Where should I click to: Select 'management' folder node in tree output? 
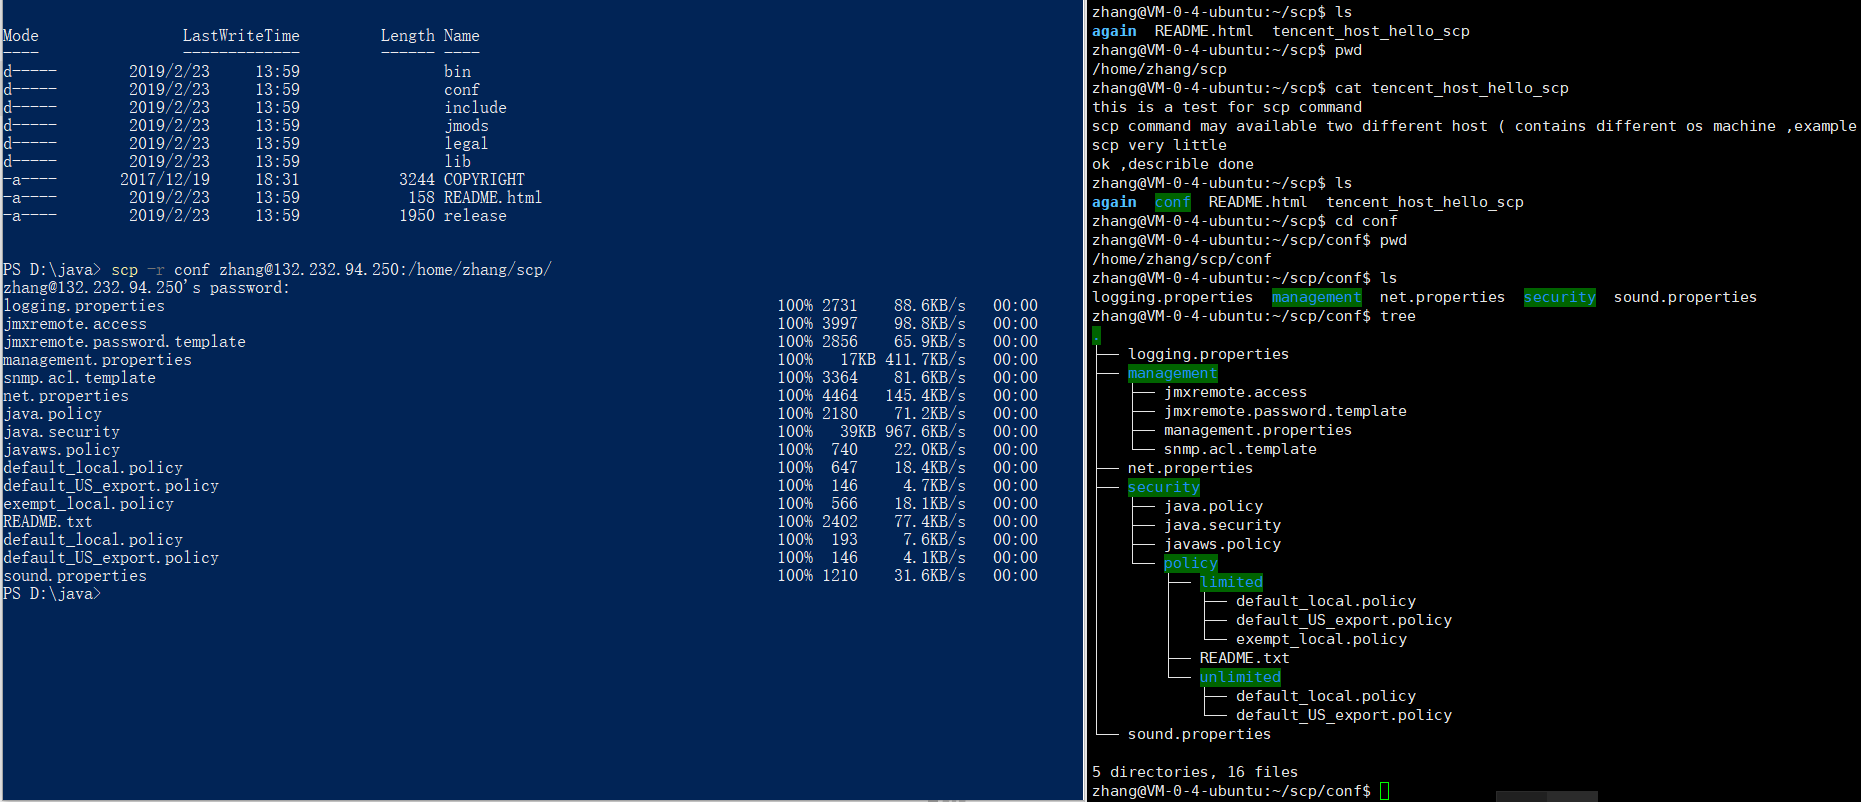(x=1172, y=373)
